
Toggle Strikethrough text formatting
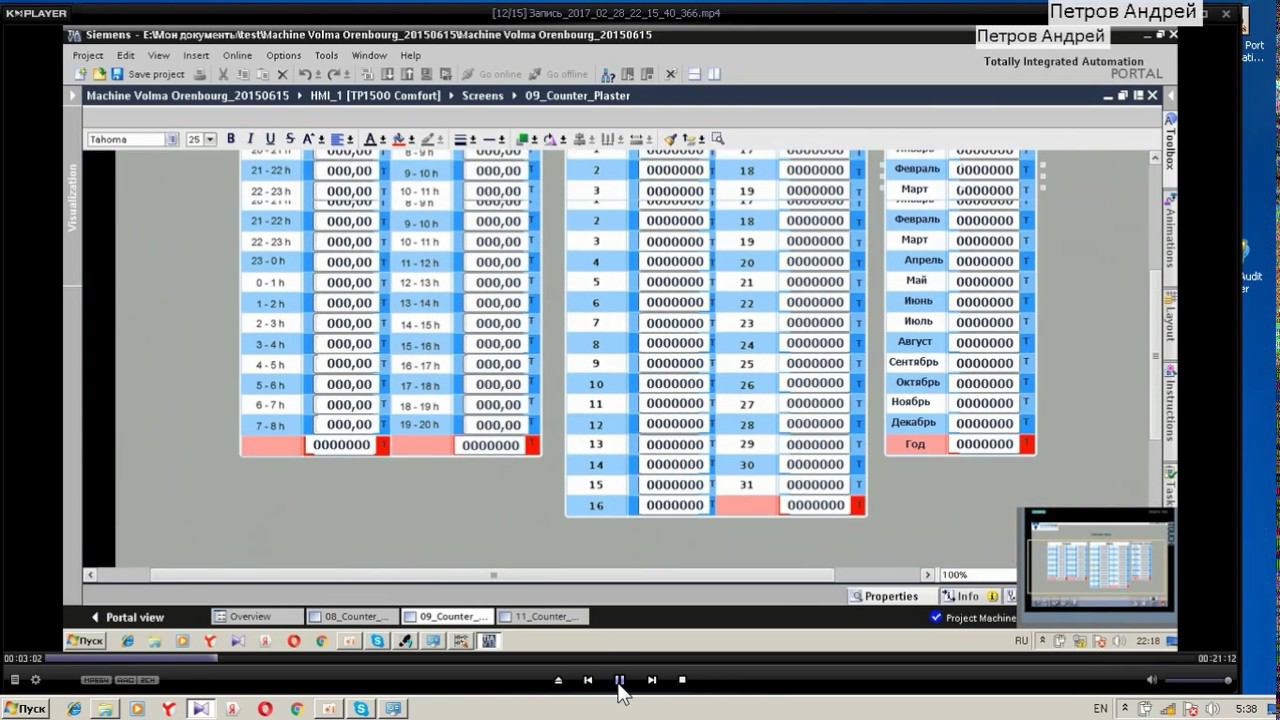point(290,139)
